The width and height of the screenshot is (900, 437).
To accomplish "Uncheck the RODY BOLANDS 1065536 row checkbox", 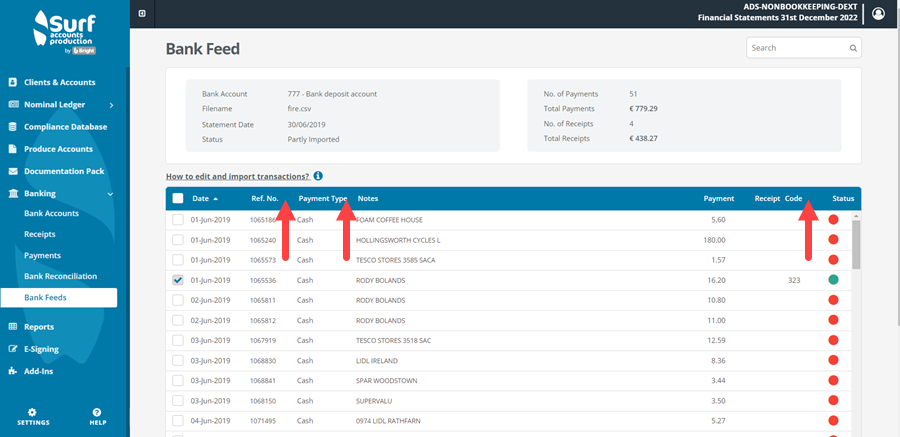I will tap(178, 280).
